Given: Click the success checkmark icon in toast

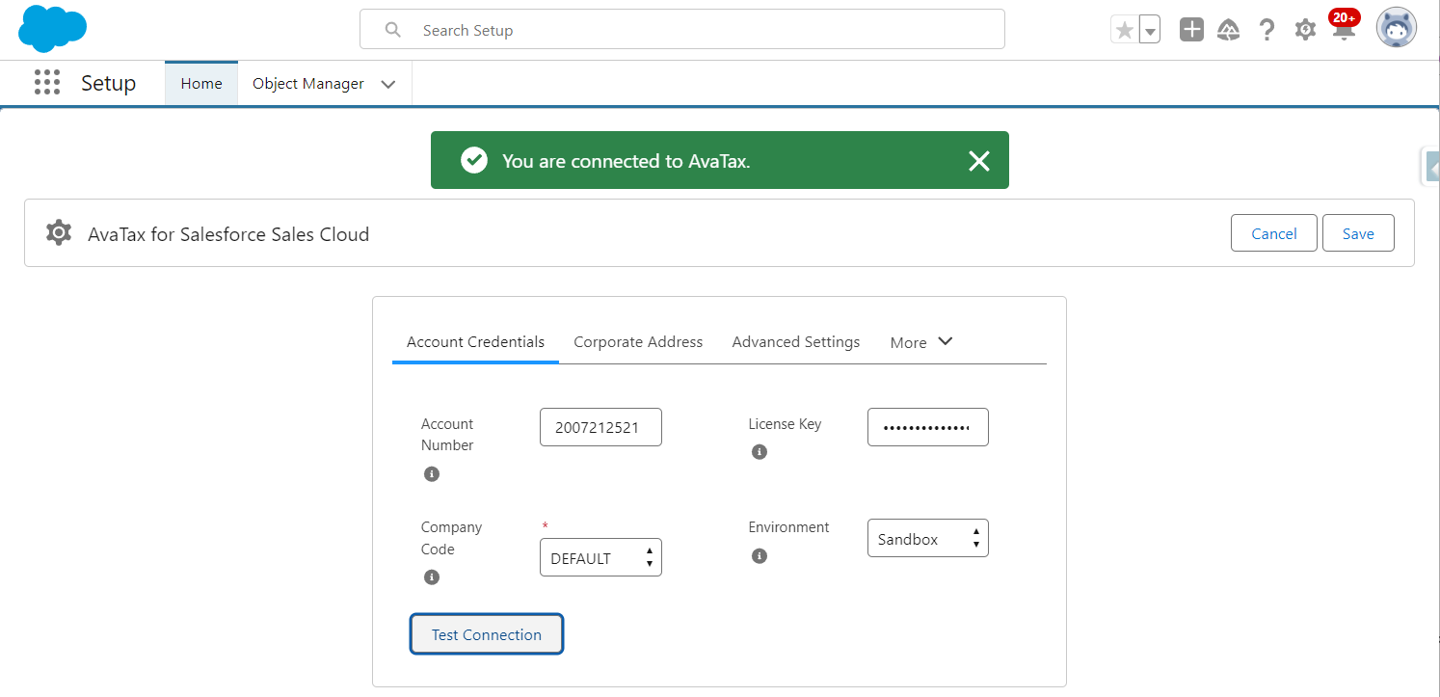Looking at the screenshot, I should pos(474,160).
